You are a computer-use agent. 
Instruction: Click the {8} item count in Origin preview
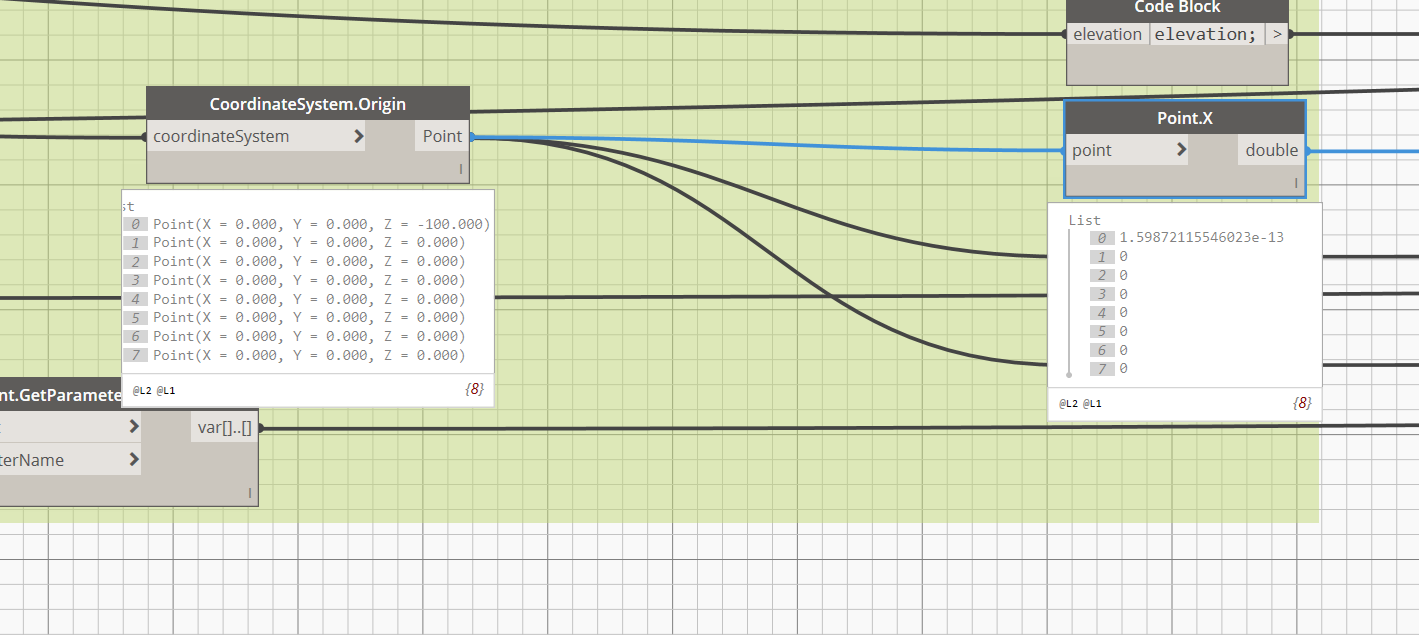[x=475, y=389]
